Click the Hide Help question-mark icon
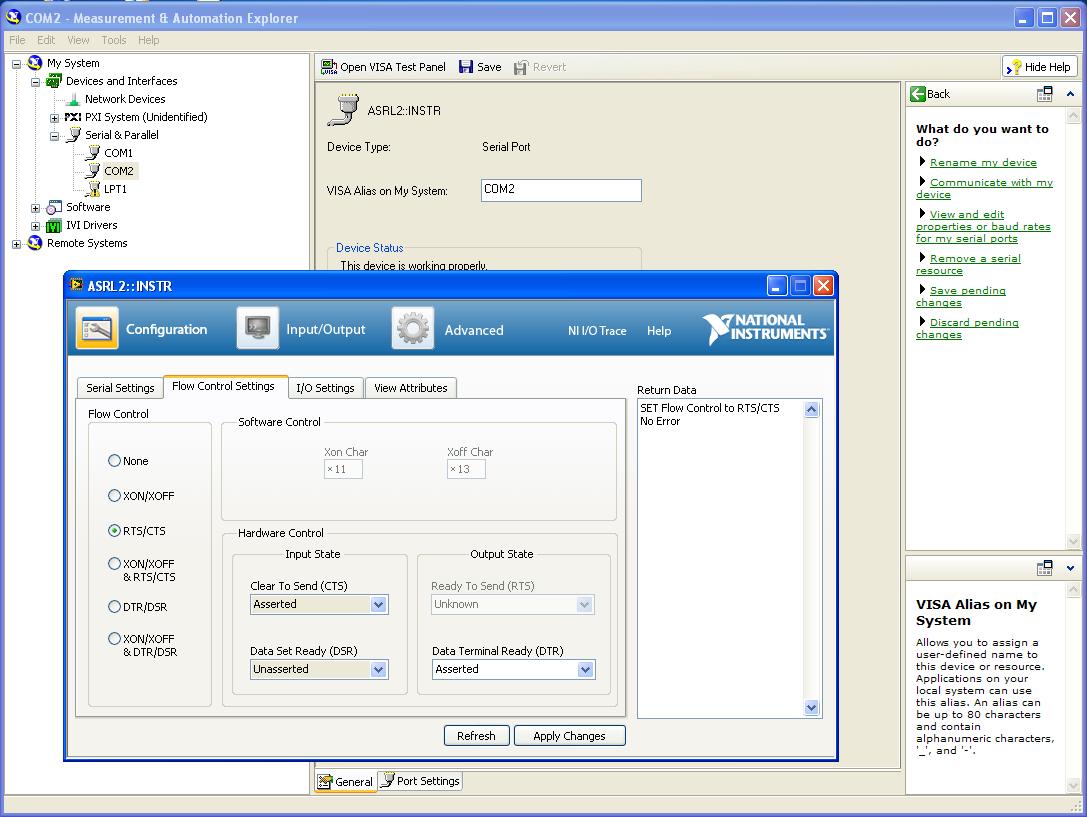Image resolution: width=1087 pixels, height=817 pixels. pos(1014,67)
